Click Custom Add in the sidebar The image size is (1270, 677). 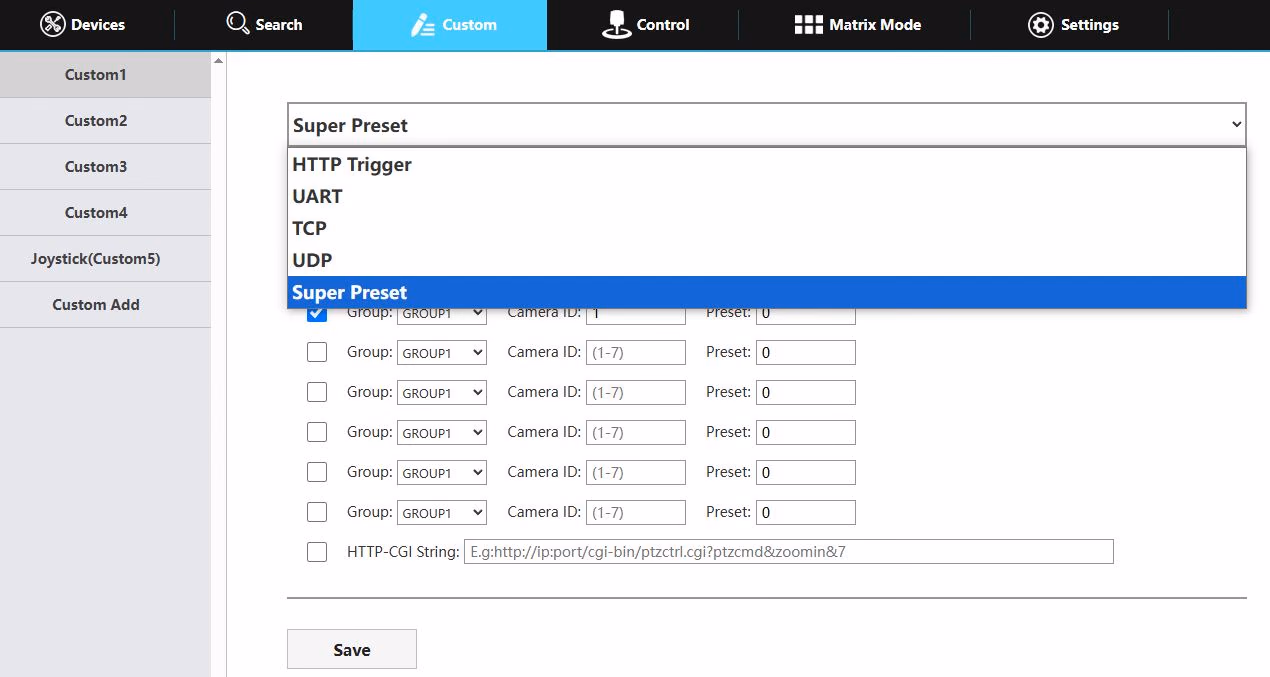[105, 305]
